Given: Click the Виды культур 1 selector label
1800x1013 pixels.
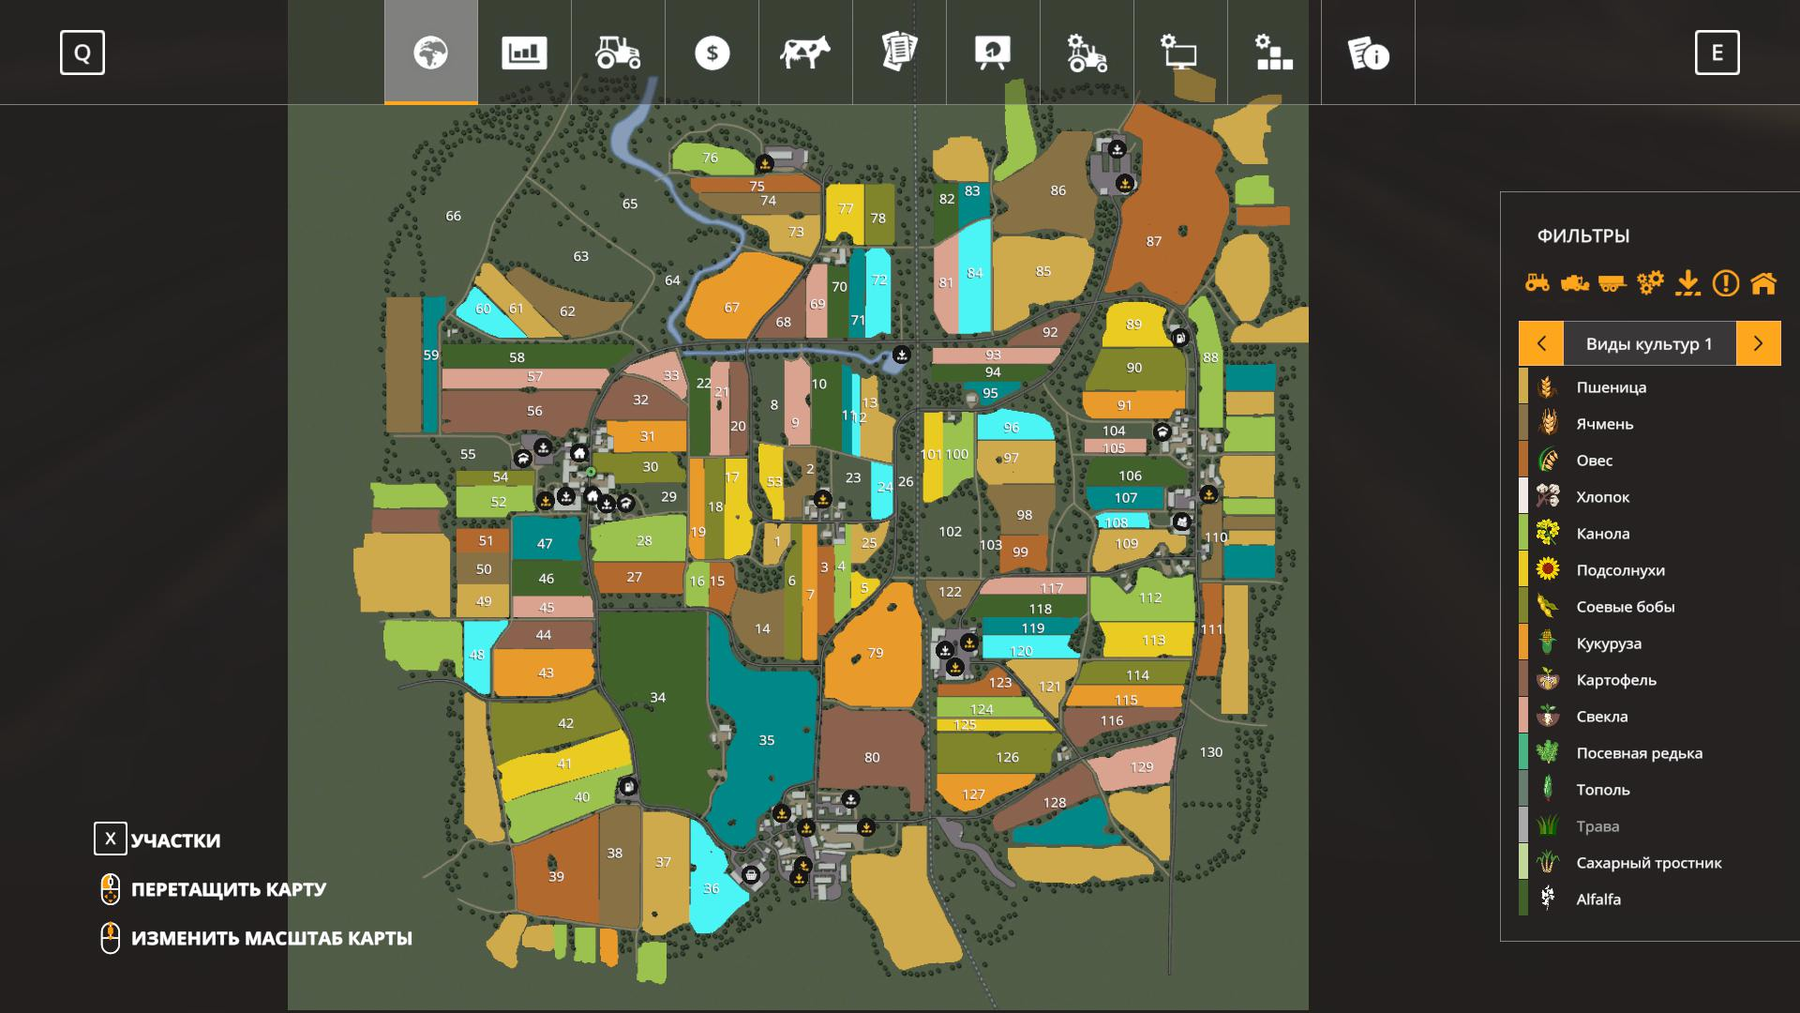Looking at the screenshot, I should coord(1649,343).
